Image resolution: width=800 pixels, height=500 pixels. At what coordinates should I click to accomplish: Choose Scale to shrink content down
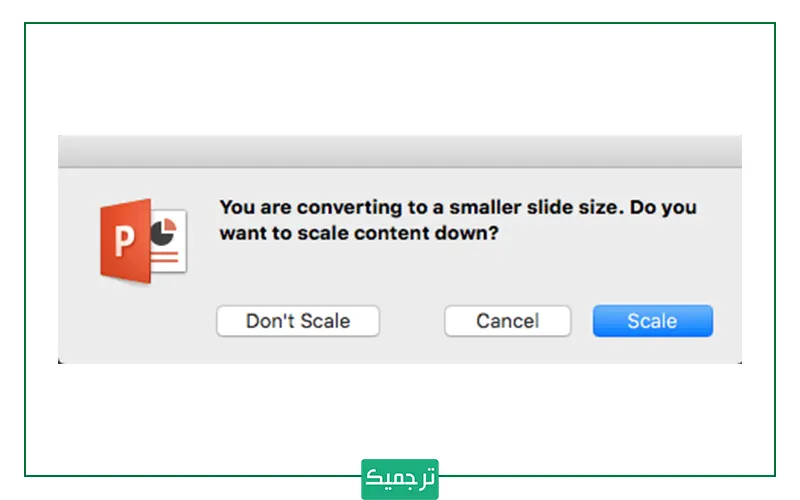[x=652, y=321]
